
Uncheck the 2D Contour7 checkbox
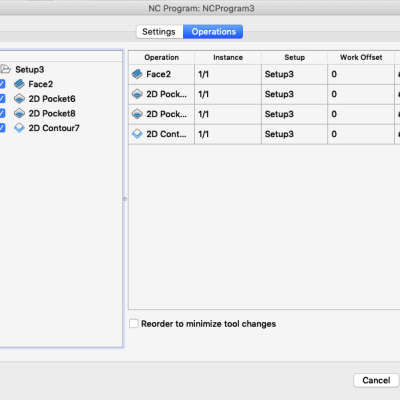(2, 128)
